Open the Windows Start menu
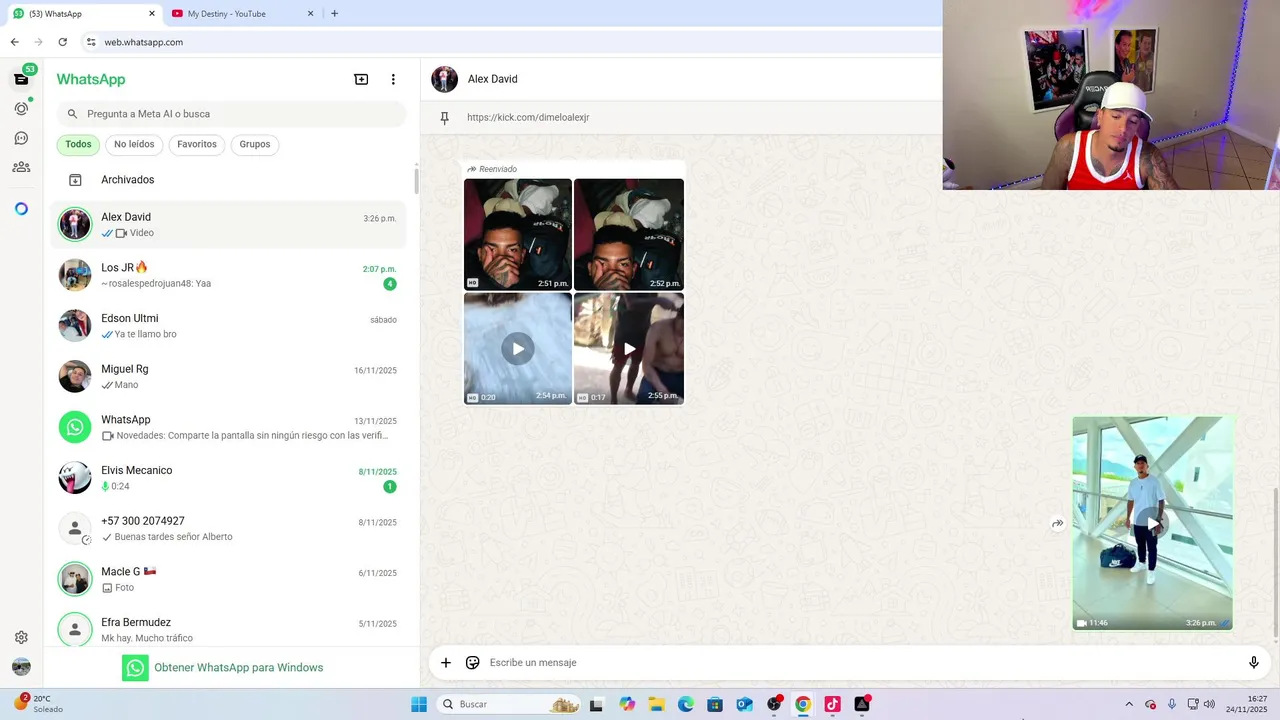Screen dimensions: 1280x720 coord(419,704)
